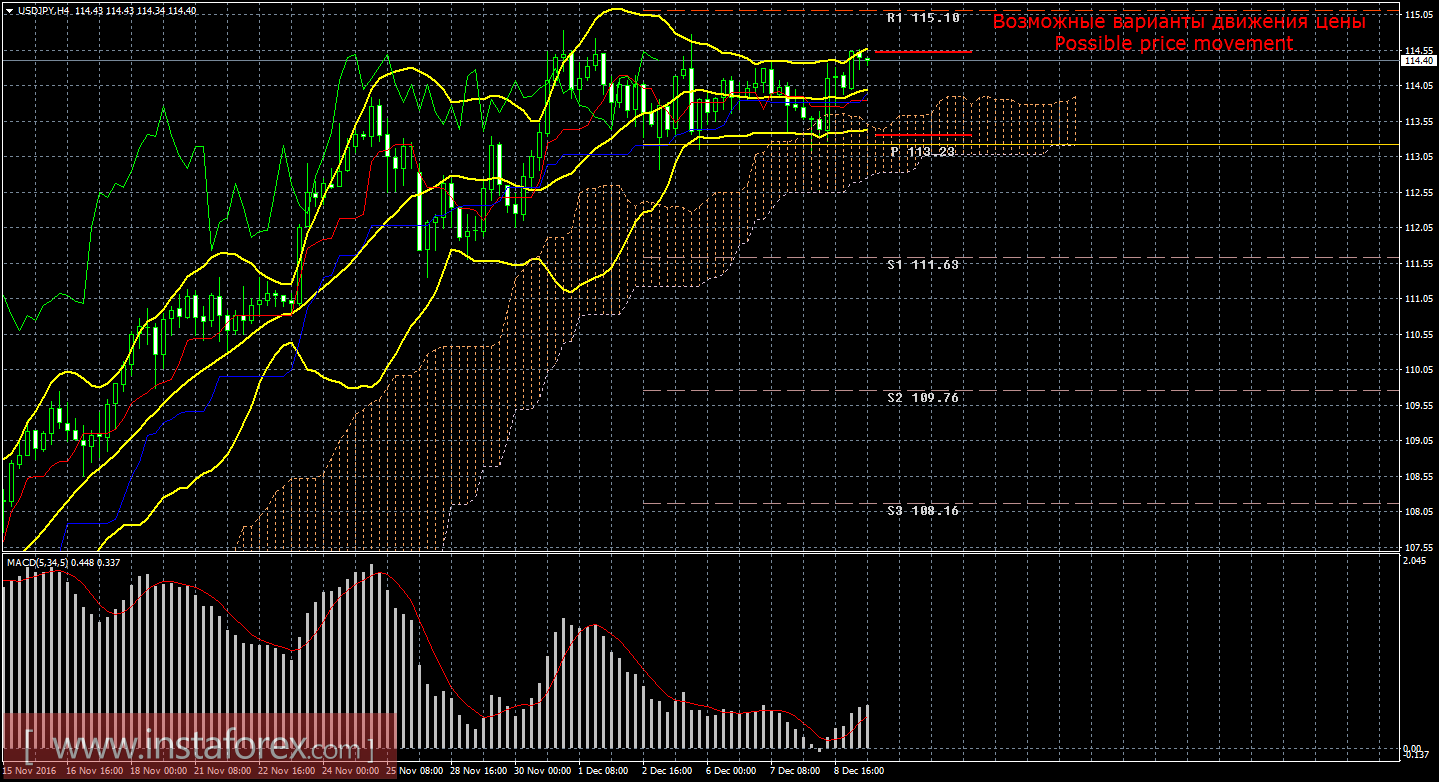Click the latest MACD histogram bar
Screen dimensions: 1439x782
tap(867, 727)
